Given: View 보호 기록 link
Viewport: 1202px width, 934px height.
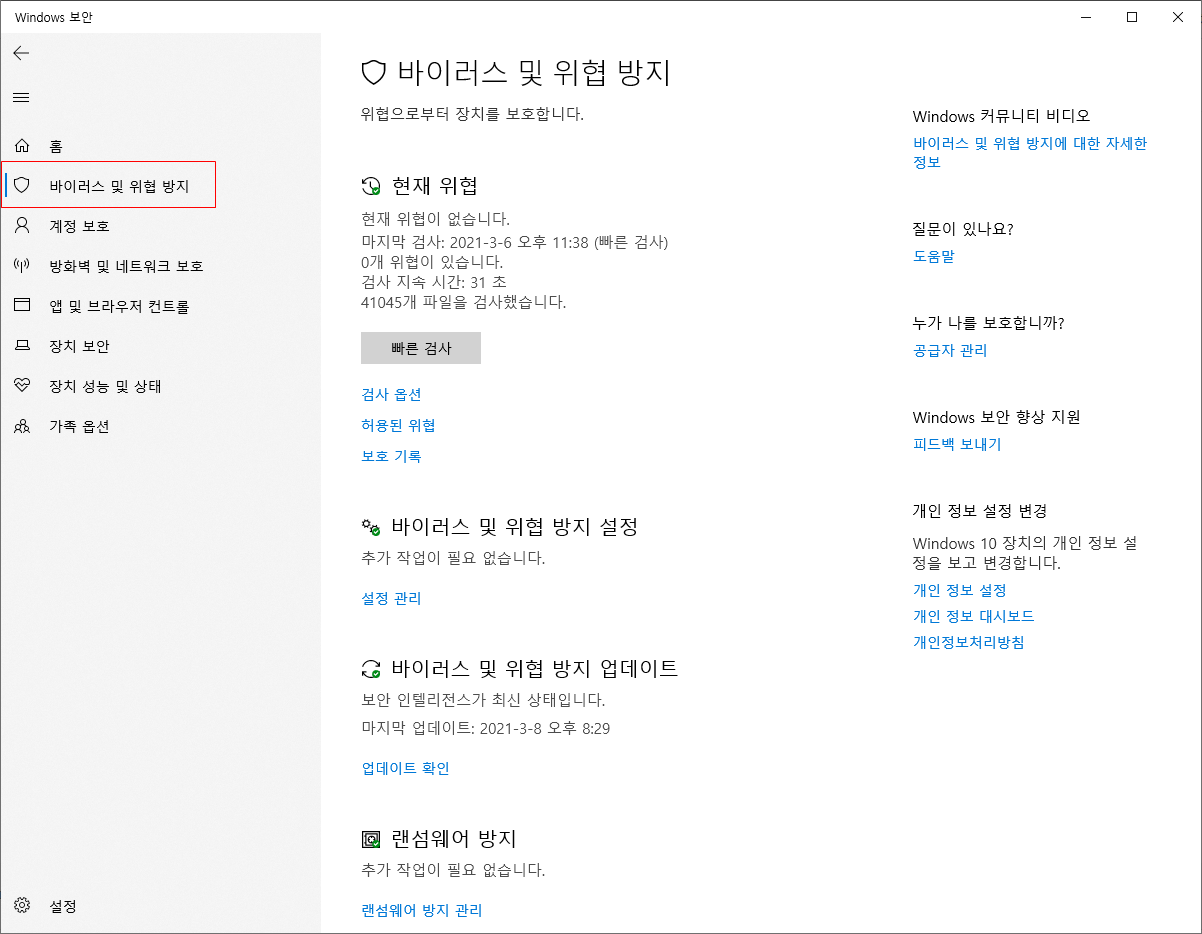Looking at the screenshot, I should [391, 456].
